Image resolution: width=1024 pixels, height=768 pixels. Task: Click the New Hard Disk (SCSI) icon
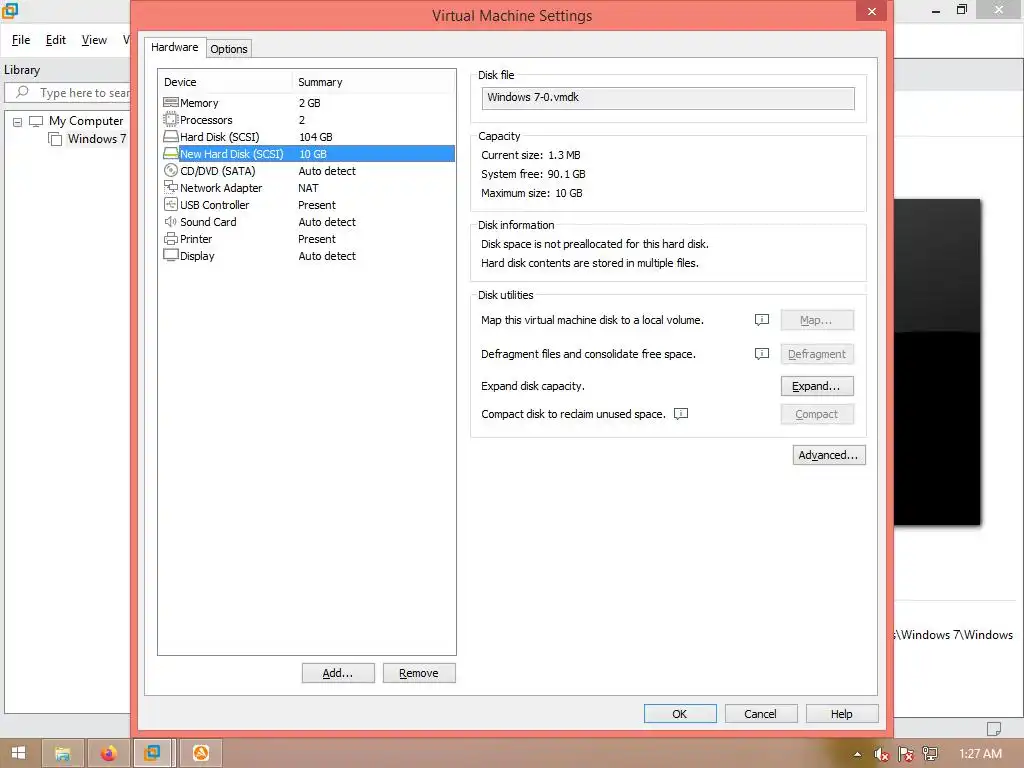pyautogui.click(x=170, y=153)
